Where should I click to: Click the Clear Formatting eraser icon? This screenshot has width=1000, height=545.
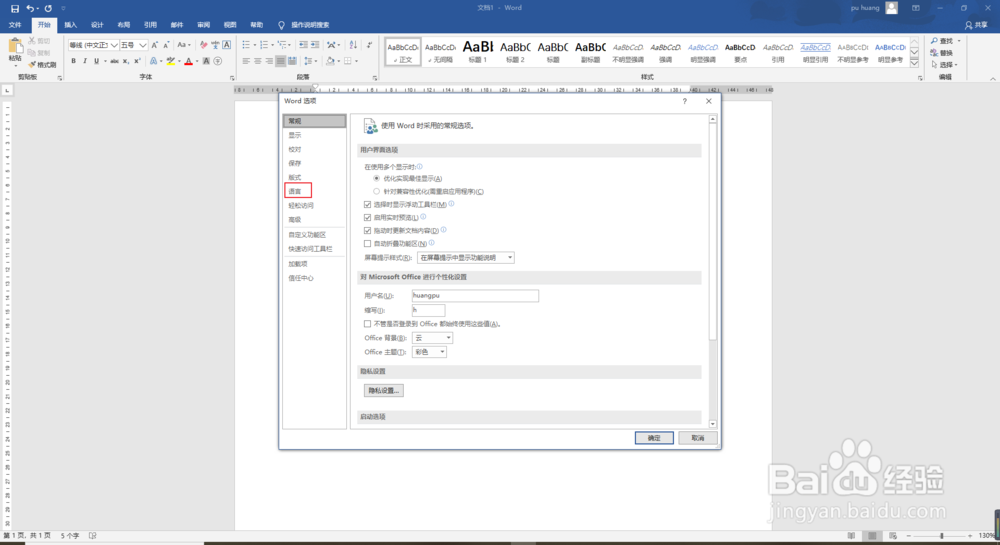[203, 45]
